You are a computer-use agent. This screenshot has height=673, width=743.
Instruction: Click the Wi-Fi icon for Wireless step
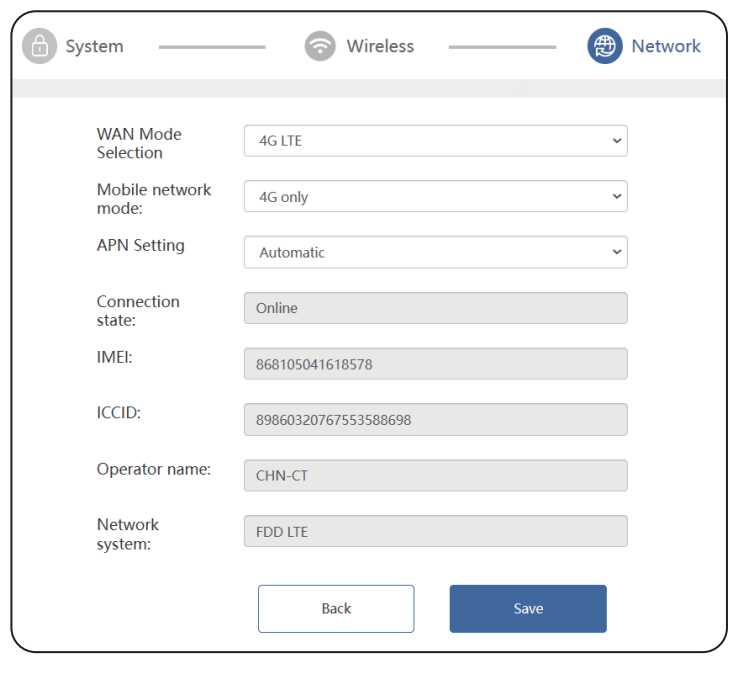pos(320,46)
